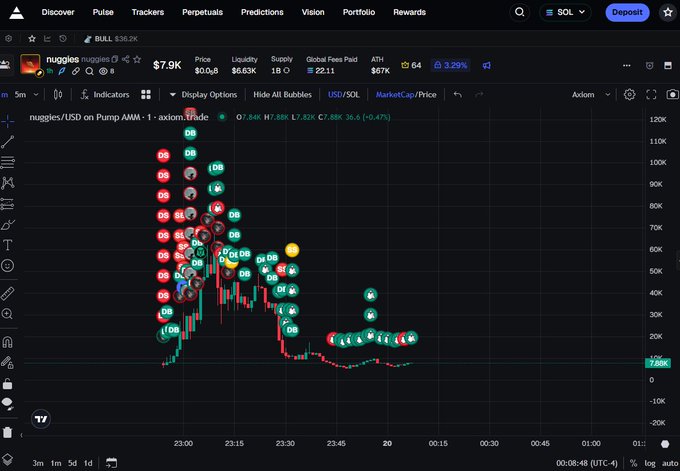Take a chart snapshot with camera
Viewport: 680px width, 471px height.
click(x=673, y=95)
